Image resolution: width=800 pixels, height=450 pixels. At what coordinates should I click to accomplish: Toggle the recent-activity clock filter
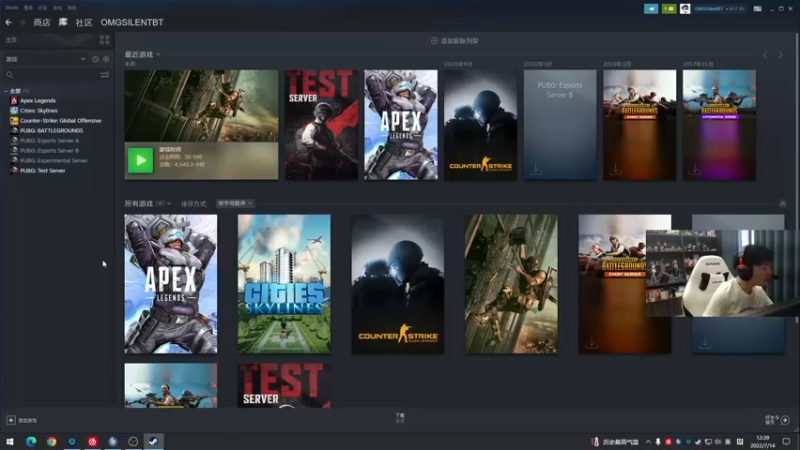click(x=95, y=59)
